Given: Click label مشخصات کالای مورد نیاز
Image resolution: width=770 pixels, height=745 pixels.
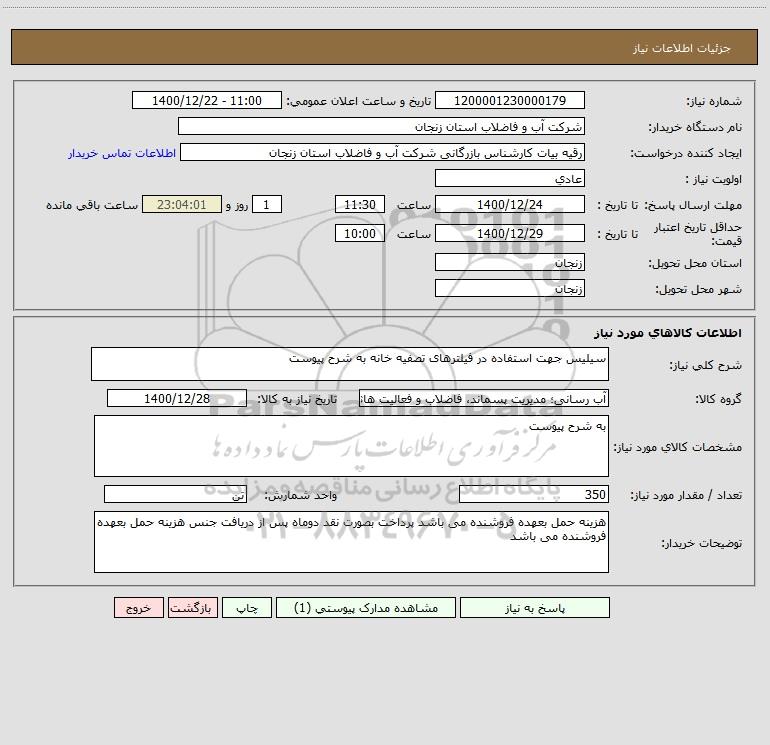Looking at the screenshot, I should click(x=678, y=447).
